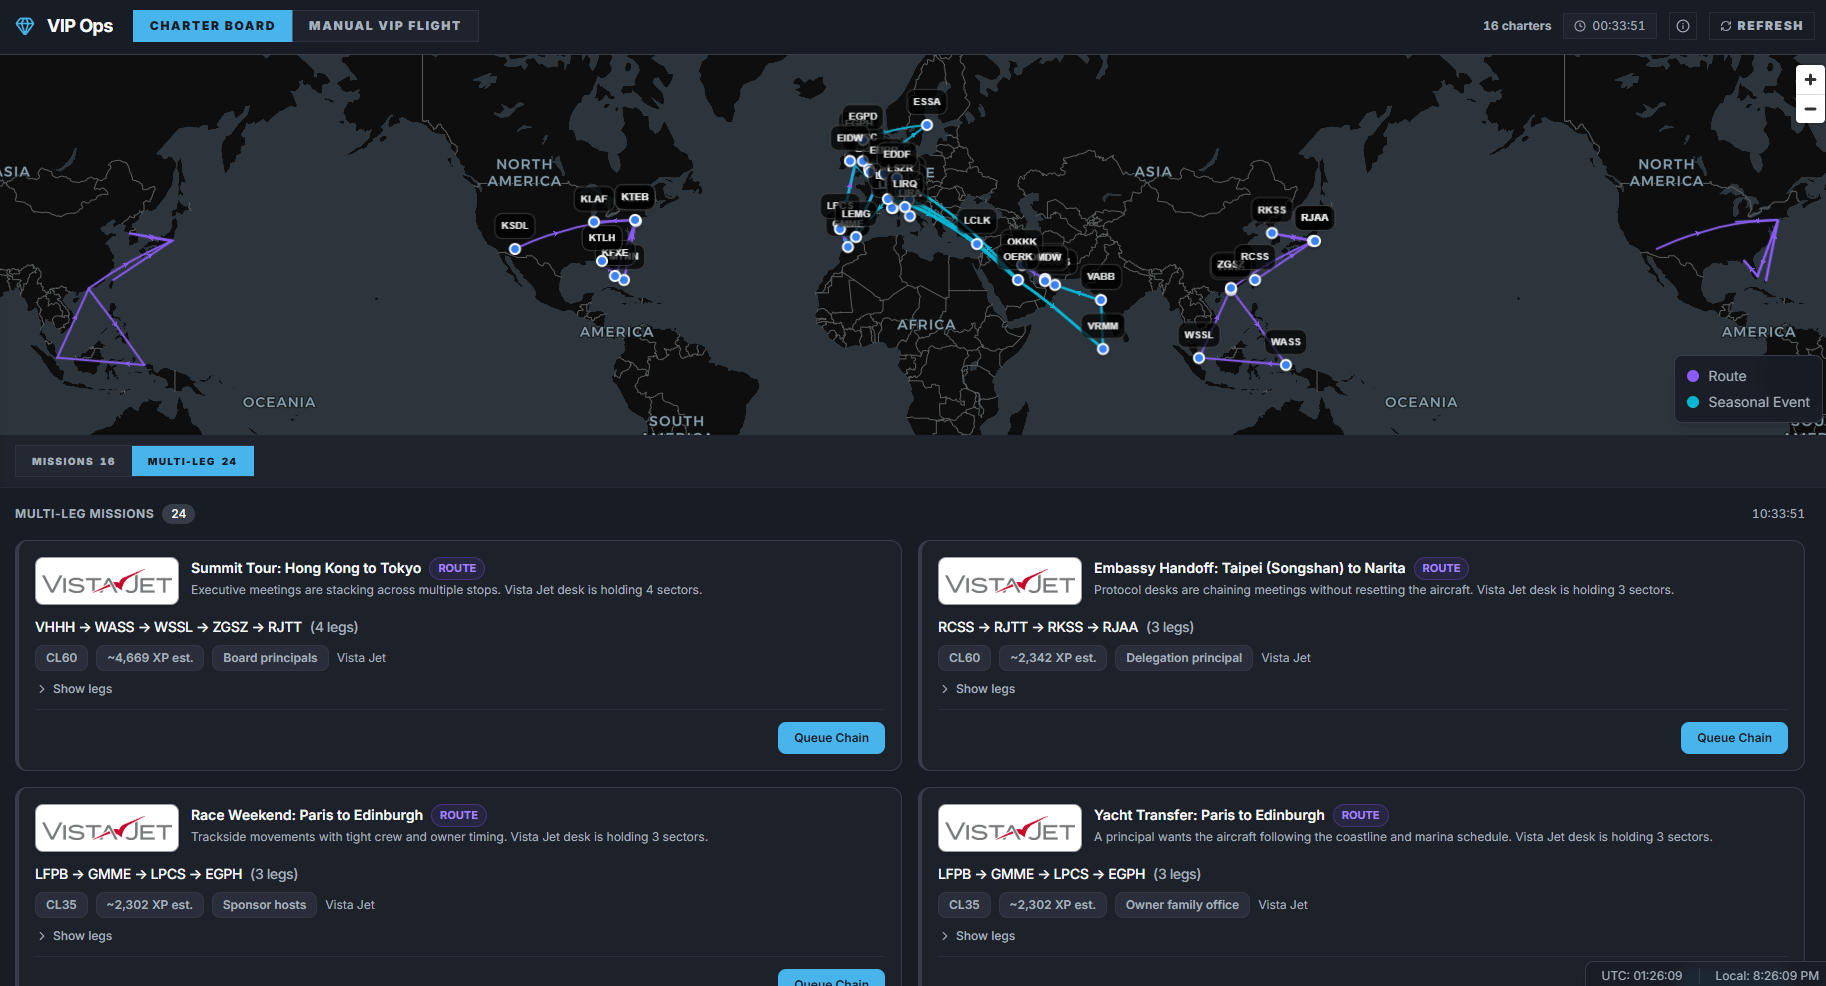This screenshot has width=1826, height=986.
Task: Select the VRMM airport marker
Action: click(x=1103, y=326)
